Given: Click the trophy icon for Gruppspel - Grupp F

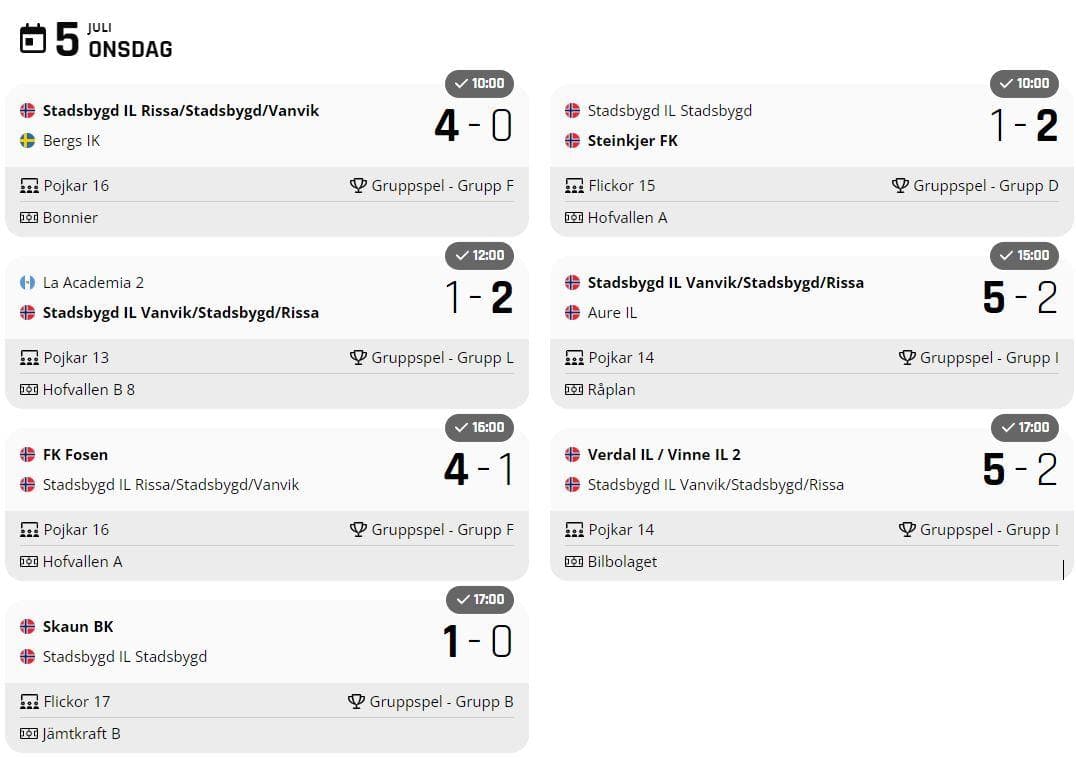Looking at the screenshot, I should 358,186.
